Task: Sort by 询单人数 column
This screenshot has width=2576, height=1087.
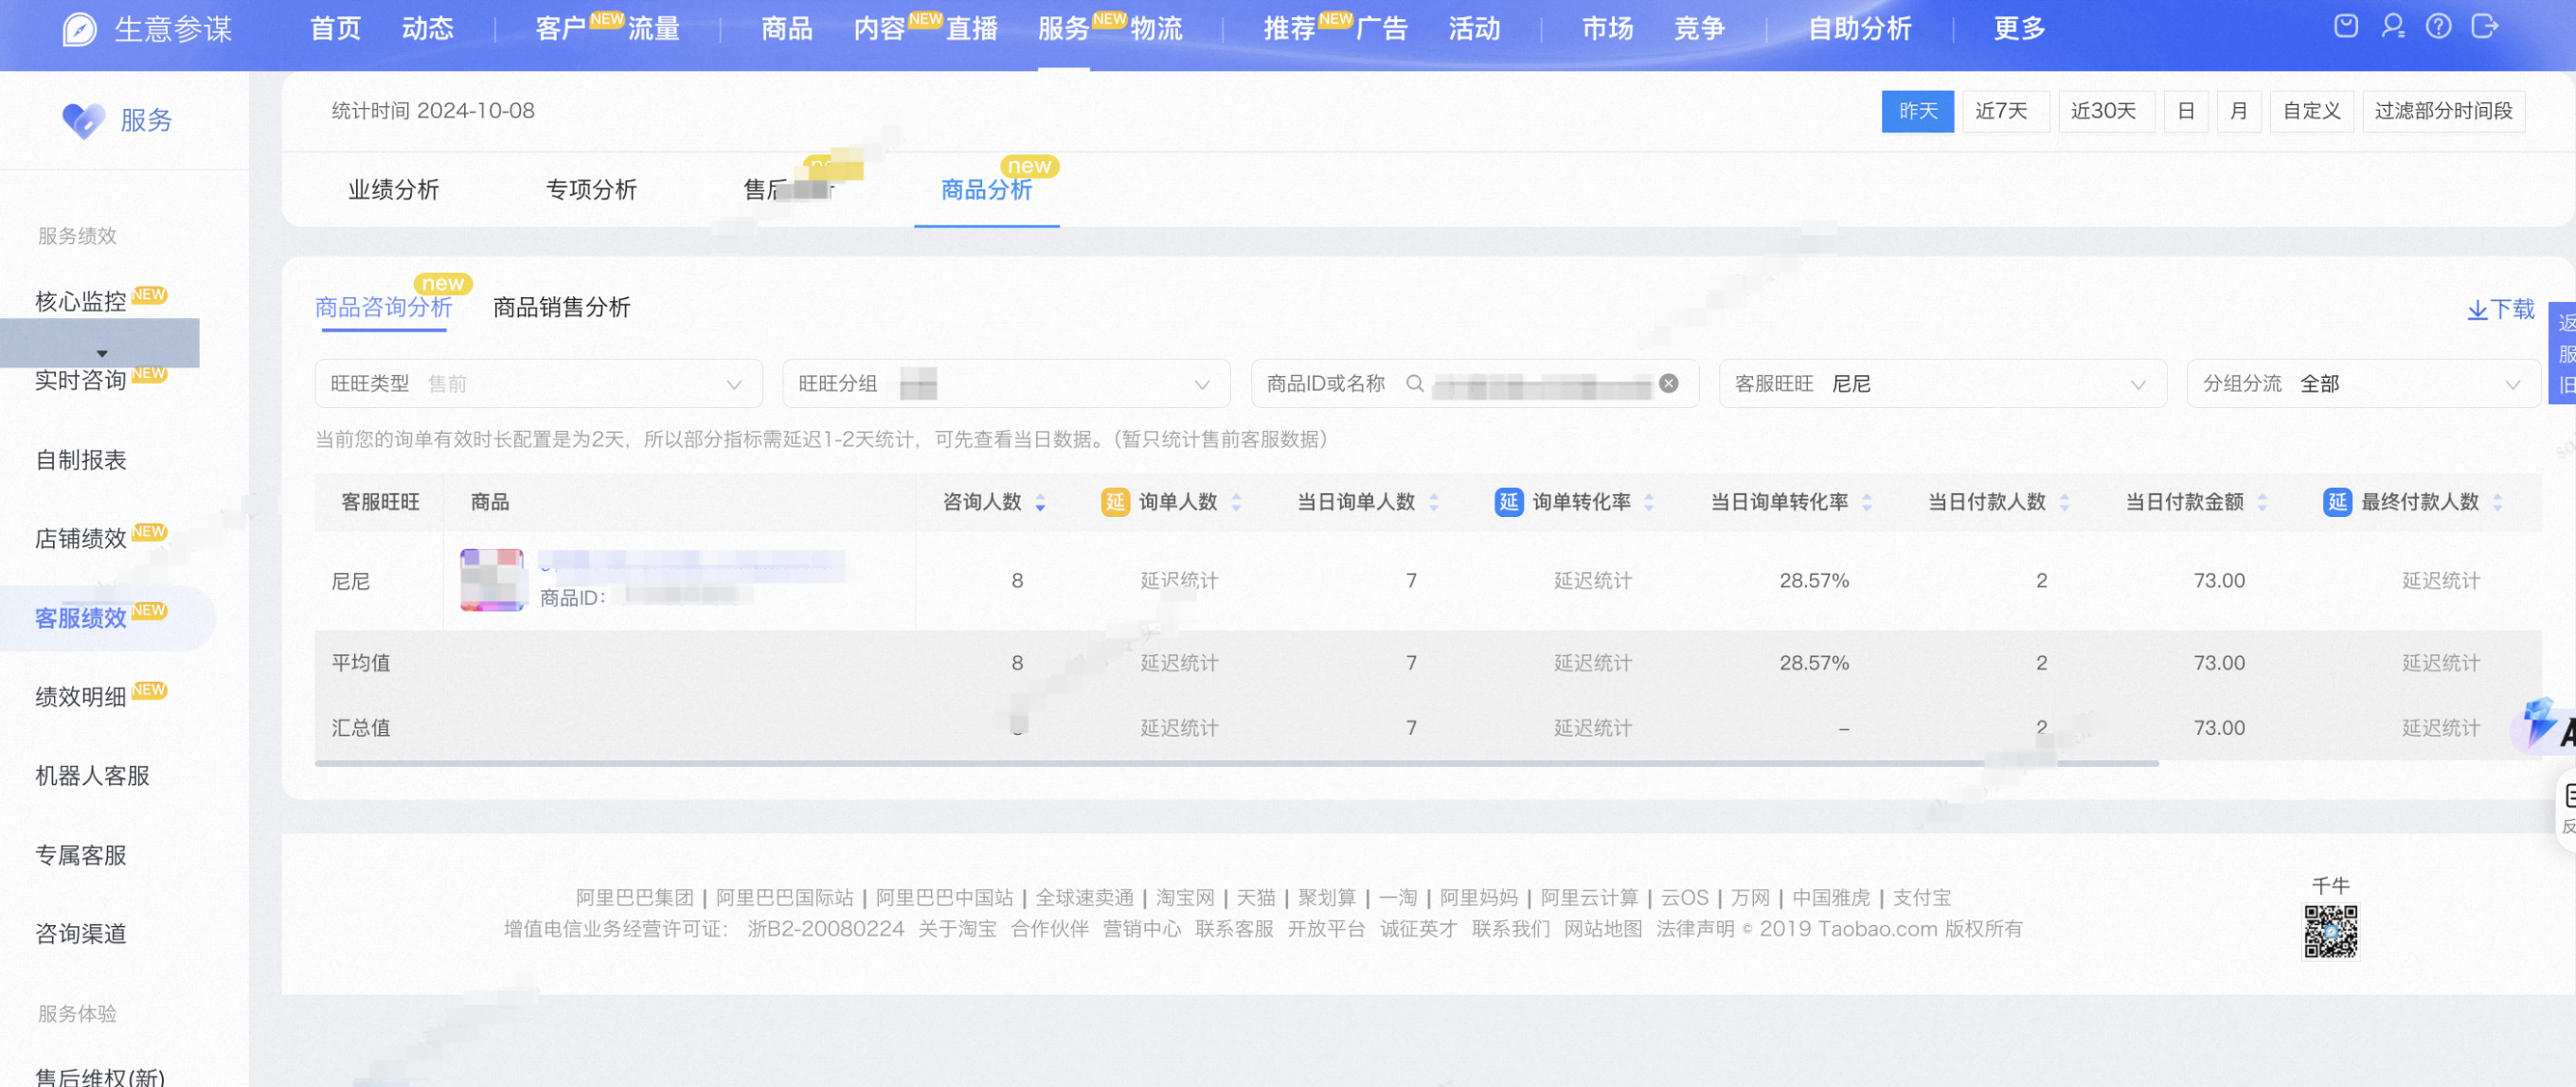Action: click(x=1236, y=502)
